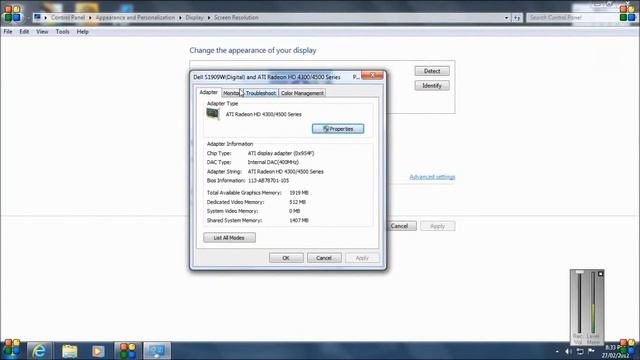Image resolution: width=640 pixels, height=360 pixels.
Task: Expand the Control Panel breadcrumb arrow
Action: pos(90,18)
